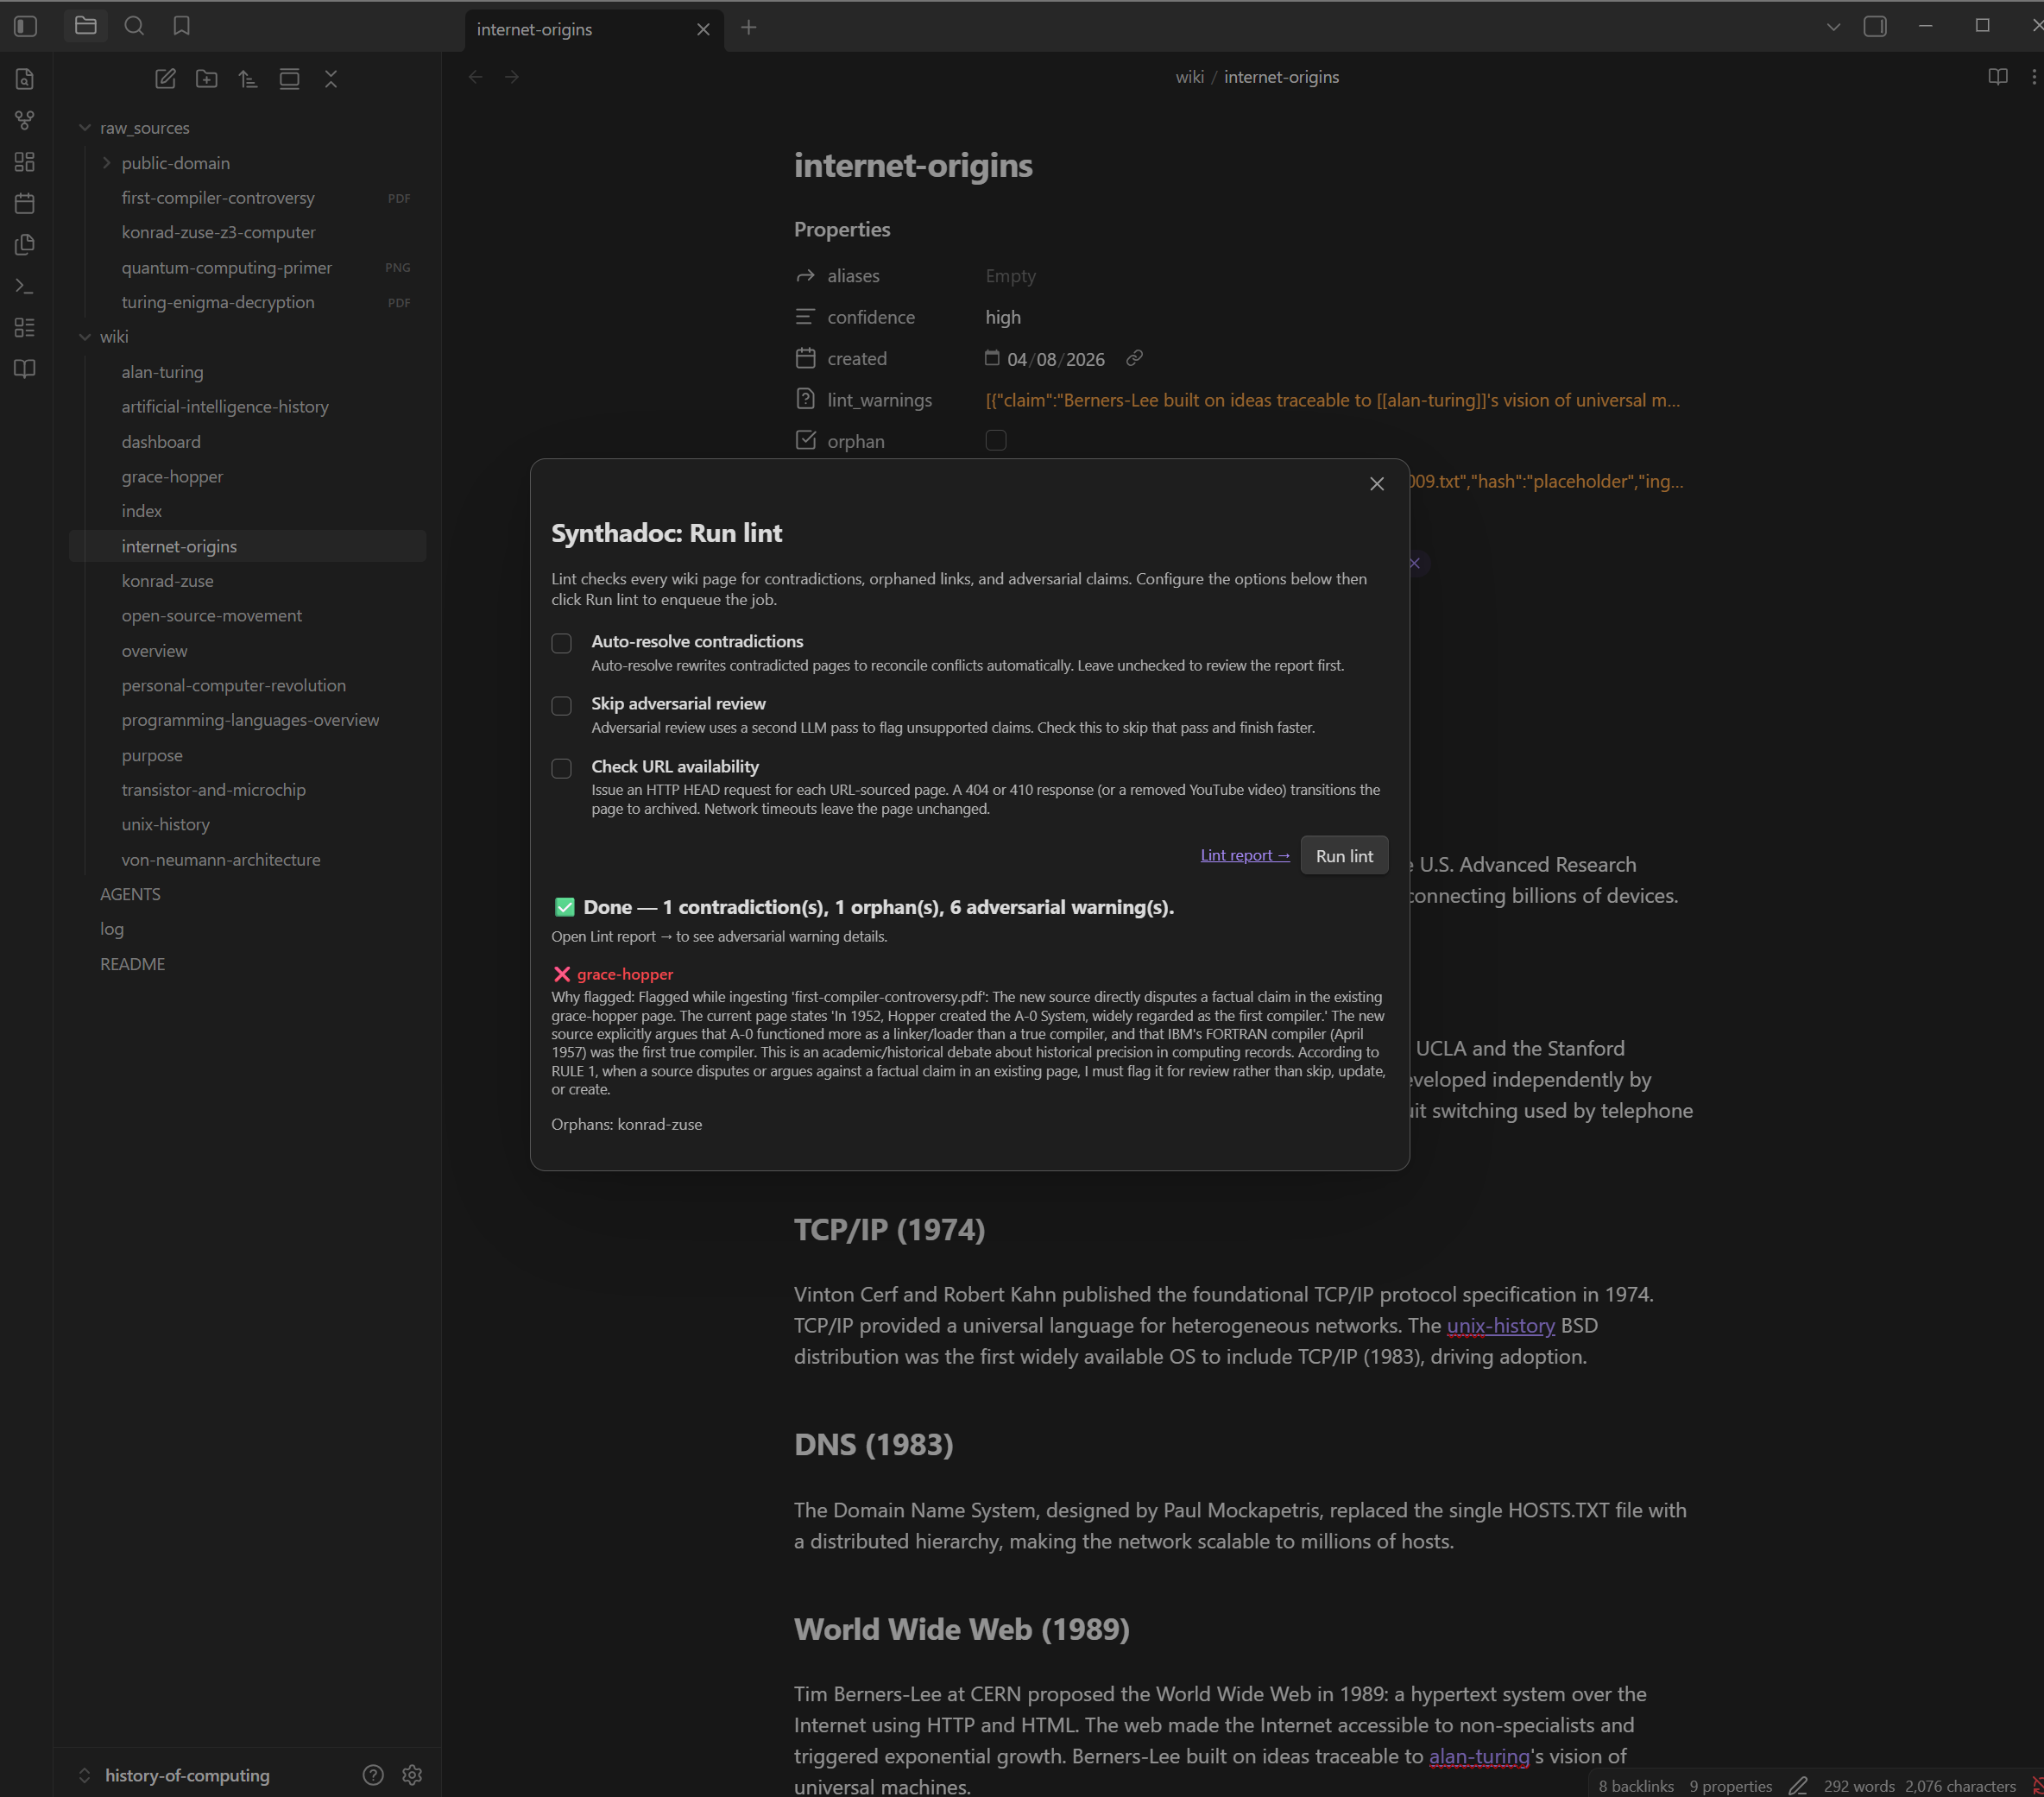Image resolution: width=2044 pixels, height=1797 pixels.
Task: Enable Auto-resolve contradictions checkbox
Action: (x=562, y=643)
